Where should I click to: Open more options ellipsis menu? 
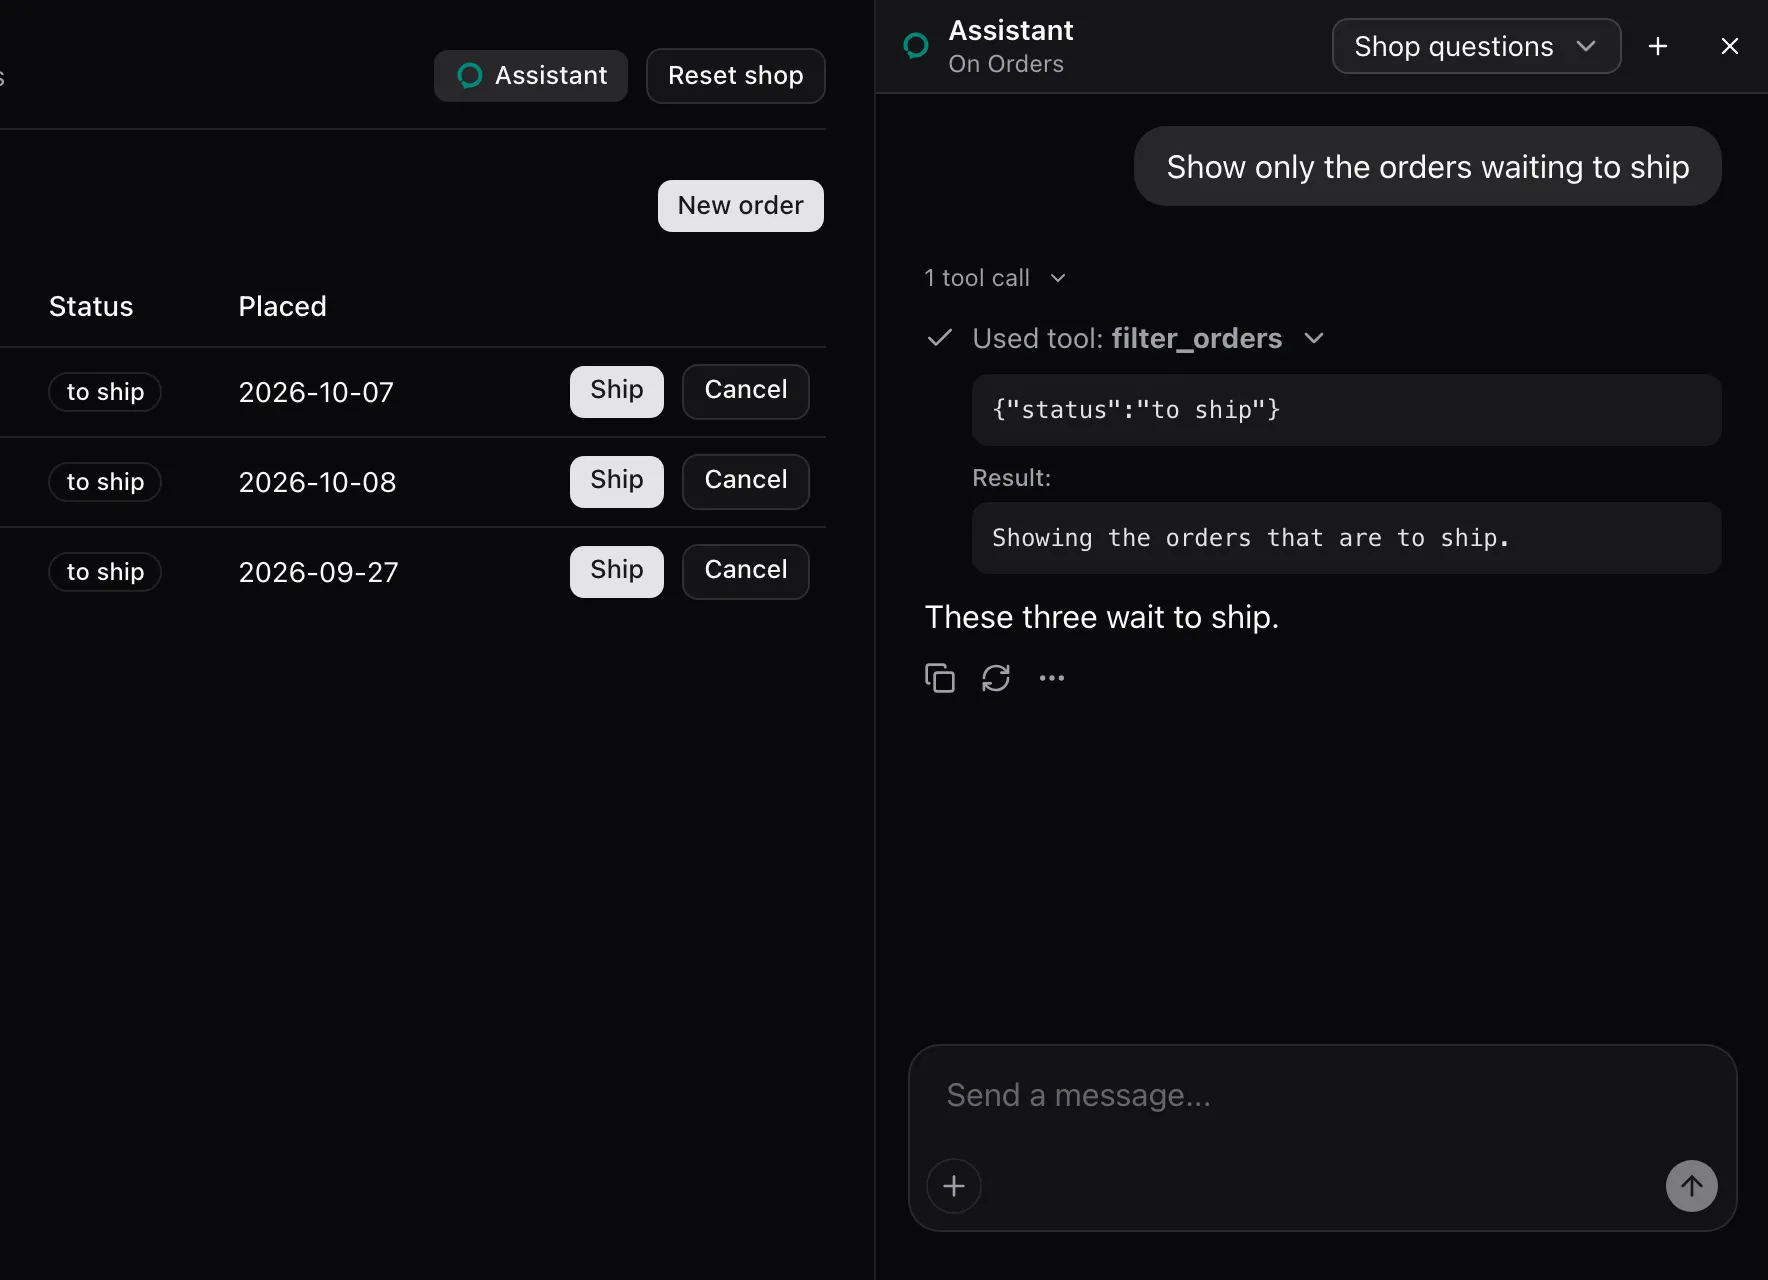pyautogui.click(x=1052, y=678)
